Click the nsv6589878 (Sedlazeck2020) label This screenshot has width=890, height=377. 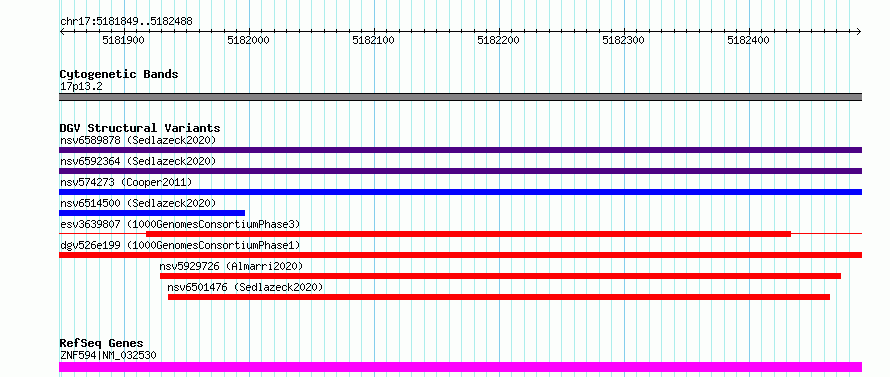pos(138,140)
